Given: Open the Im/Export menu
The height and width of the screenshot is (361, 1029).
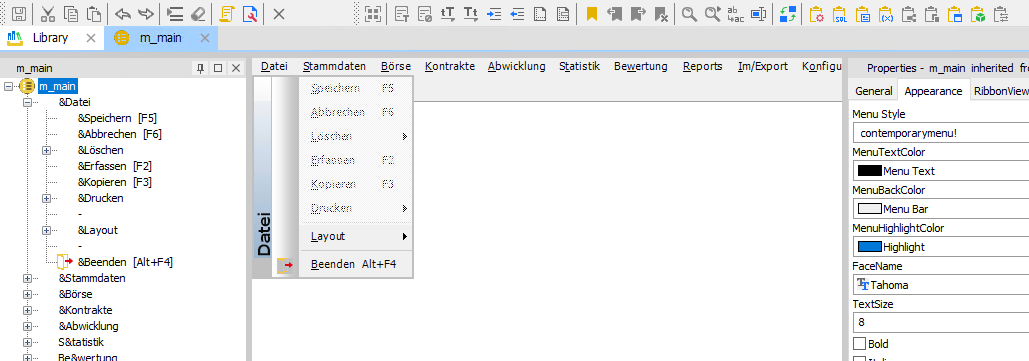Looking at the screenshot, I should [x=763, y=66].
